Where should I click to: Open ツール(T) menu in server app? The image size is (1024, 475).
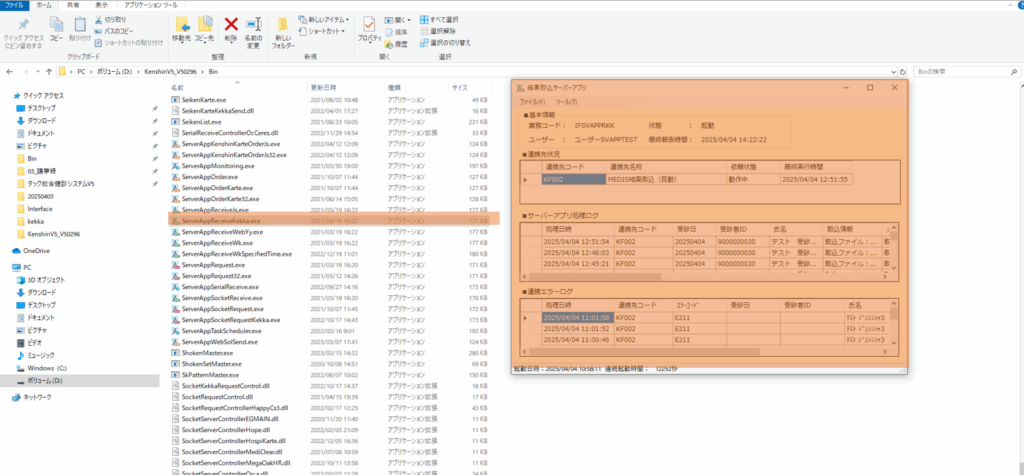coord(565,102)
